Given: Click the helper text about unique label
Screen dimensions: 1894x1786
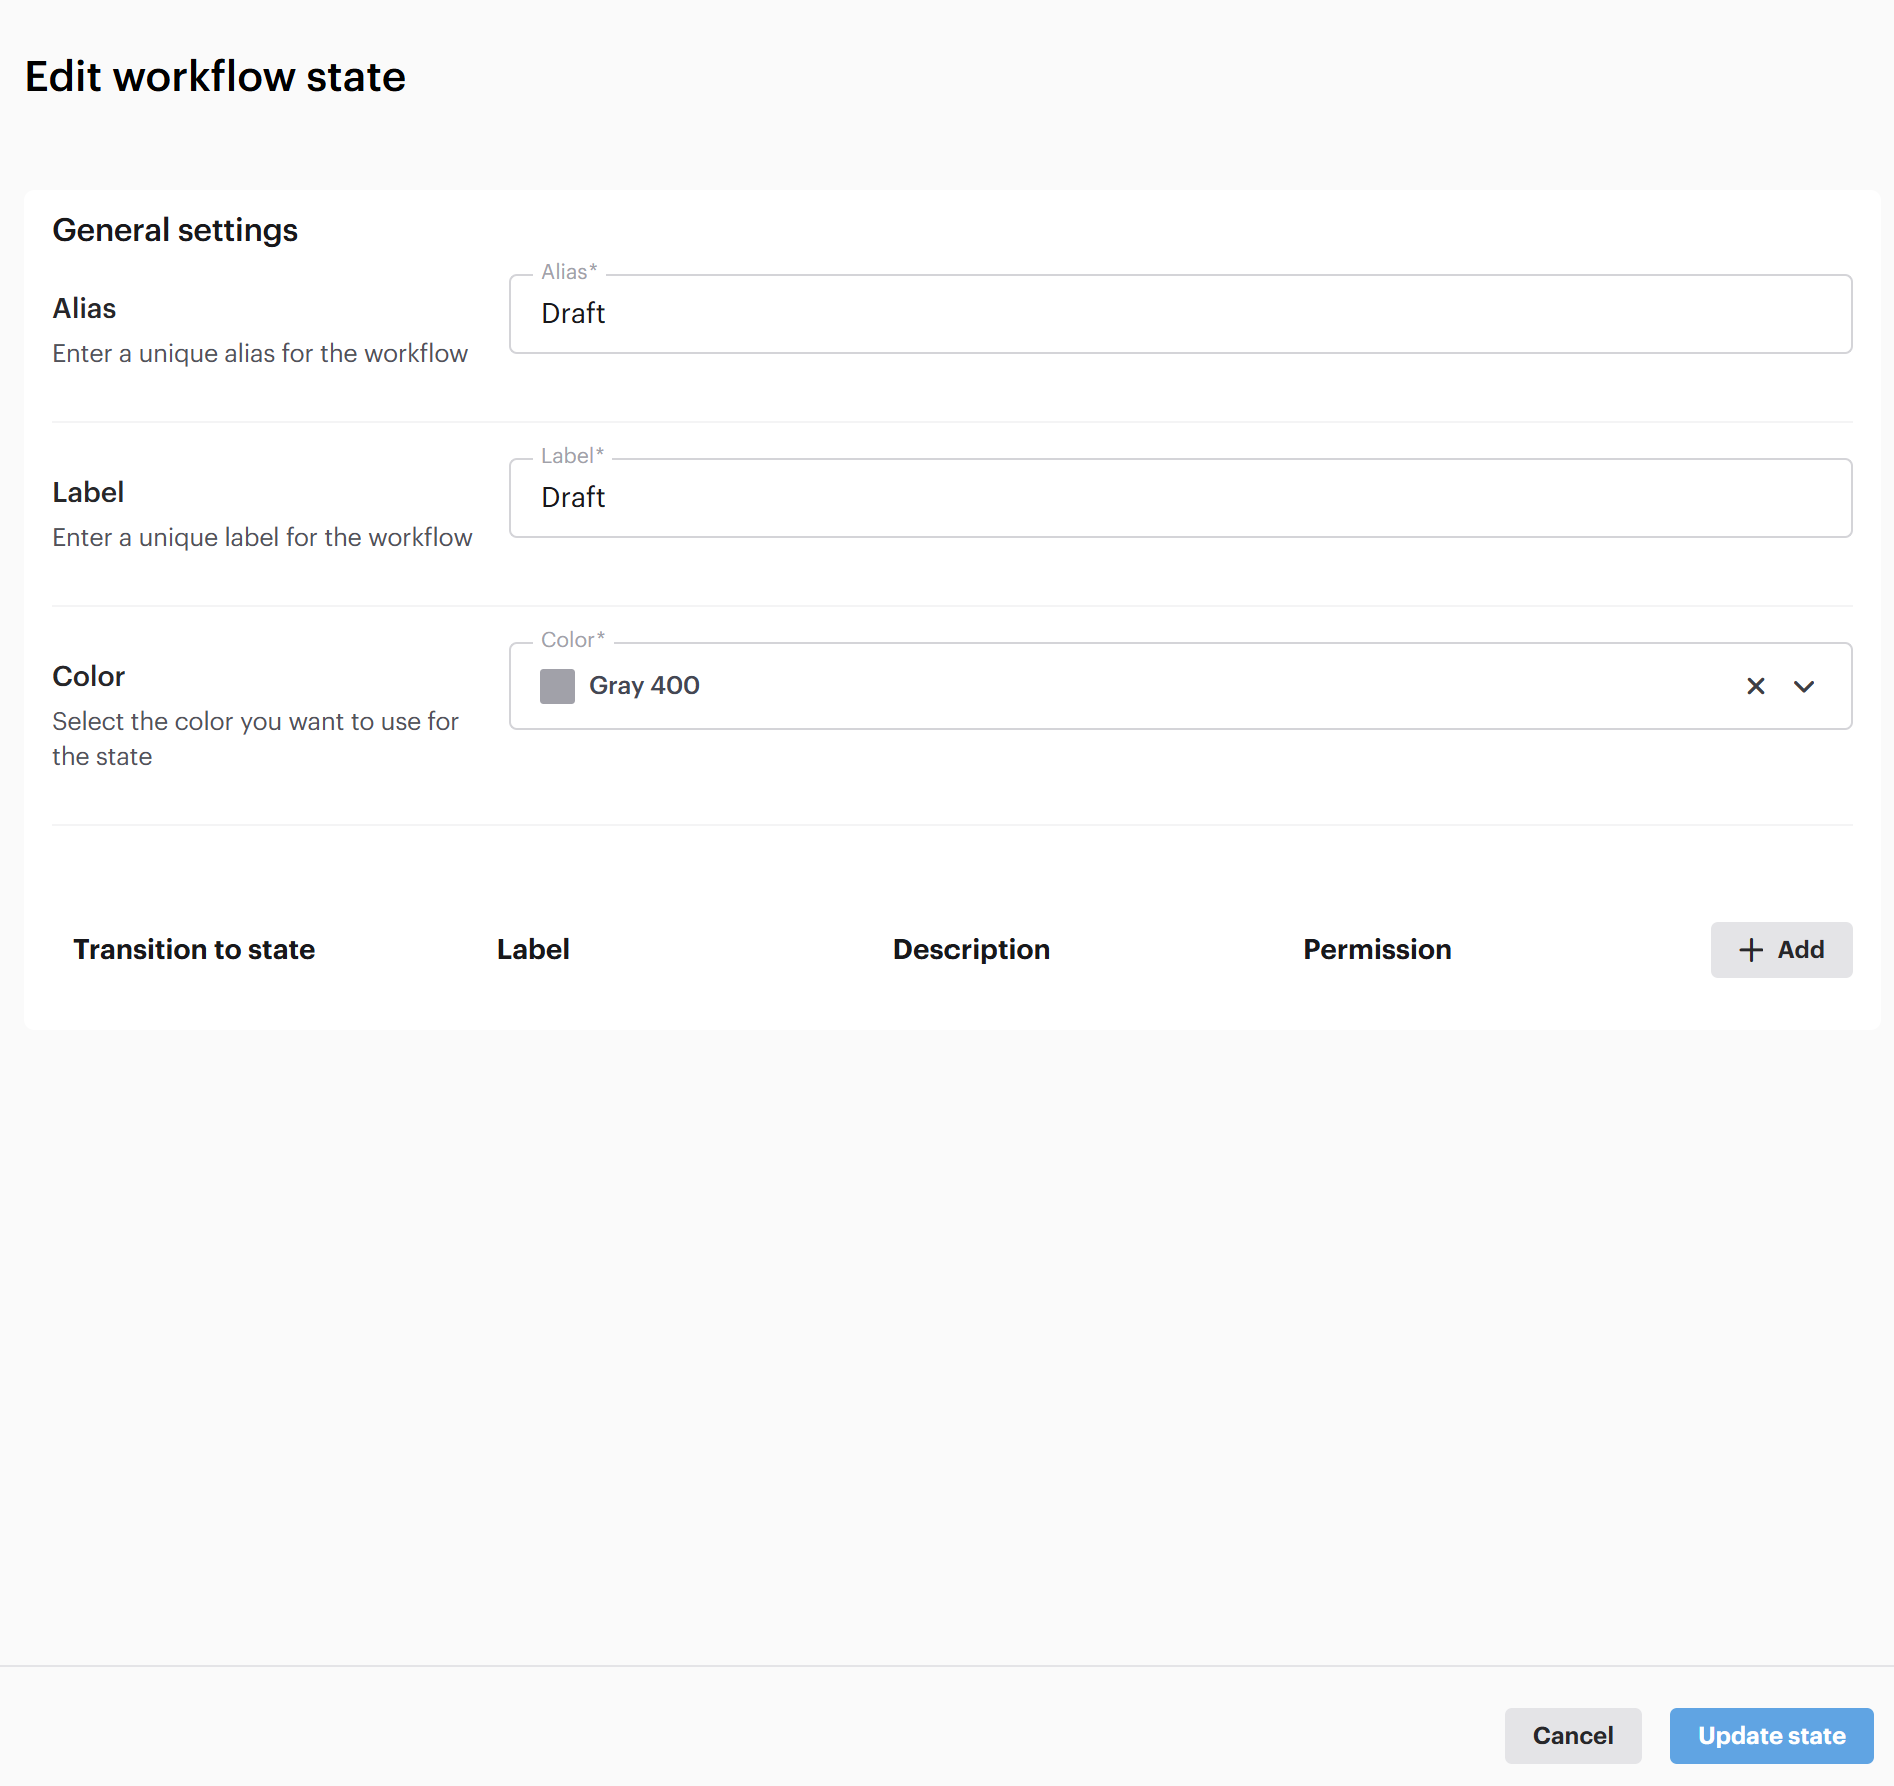Looking at the screenshot, I should click(x=262, y=538).
